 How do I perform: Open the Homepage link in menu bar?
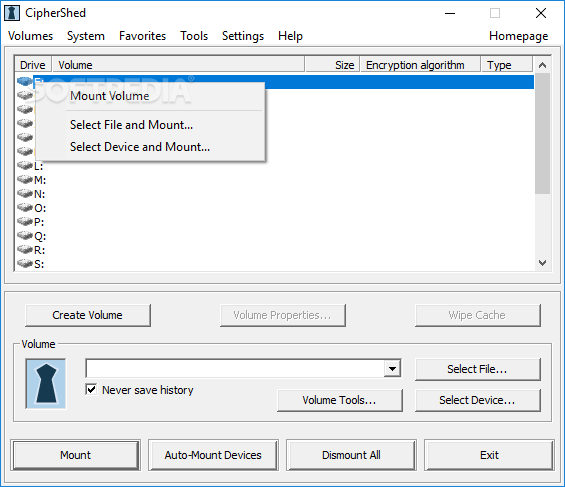[519, 36]
